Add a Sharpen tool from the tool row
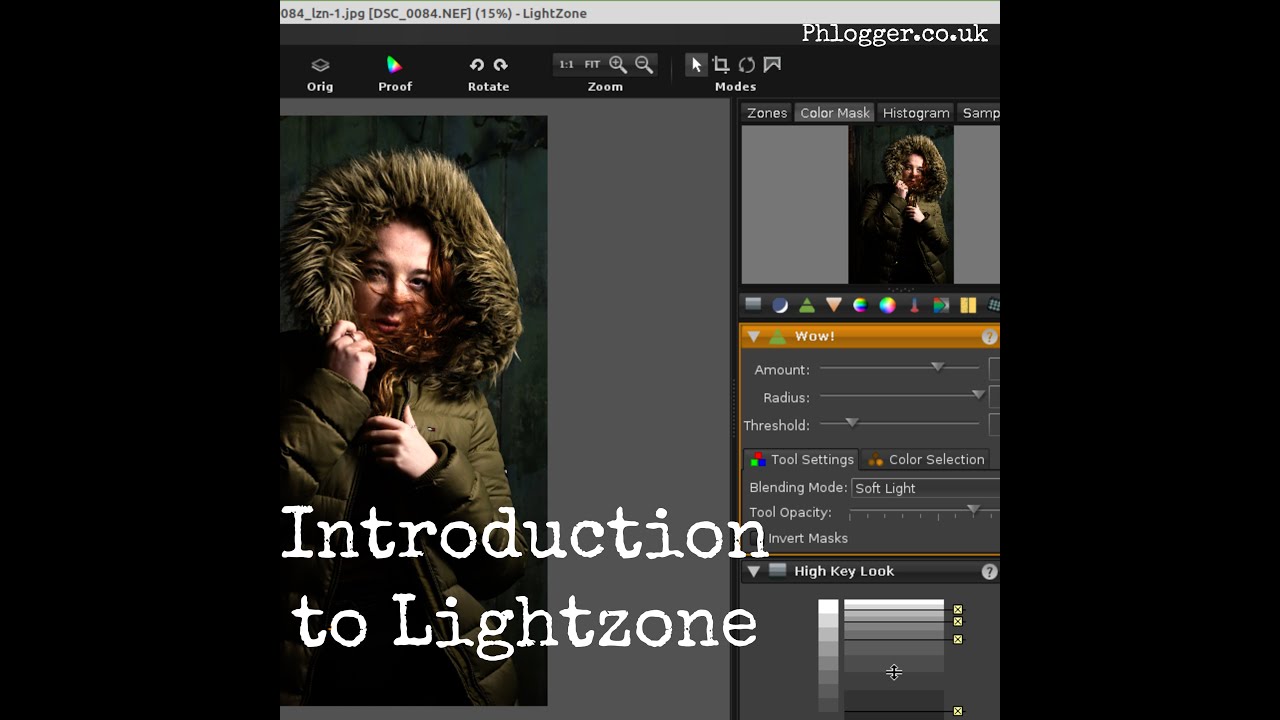This screenshot has width=1280, height=720. click(x=807, y=305)
